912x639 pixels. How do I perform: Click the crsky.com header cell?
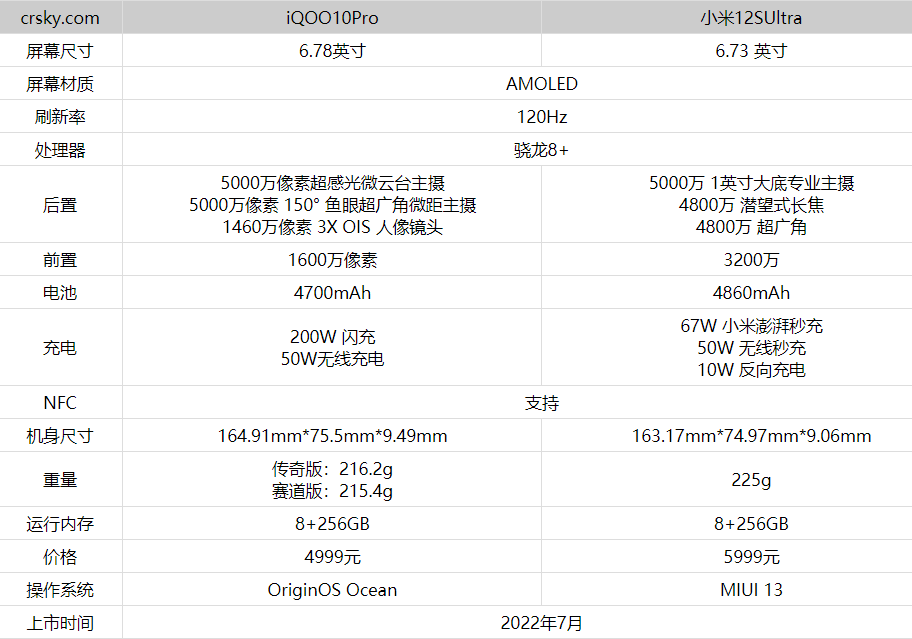point(60,18)
